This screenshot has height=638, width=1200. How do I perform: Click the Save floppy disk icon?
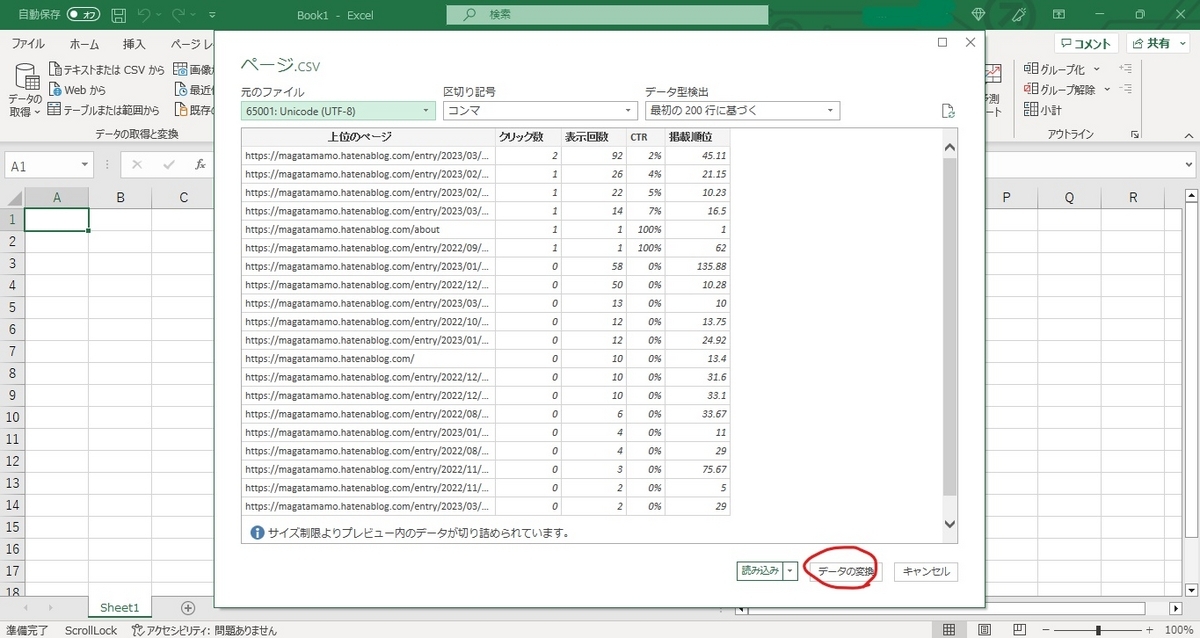[x=119, y=16]
